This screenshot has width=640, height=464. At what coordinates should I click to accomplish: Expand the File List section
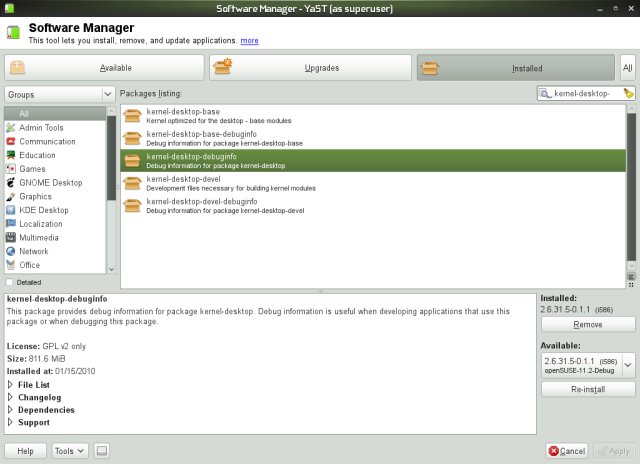click(x=11, y=384)
